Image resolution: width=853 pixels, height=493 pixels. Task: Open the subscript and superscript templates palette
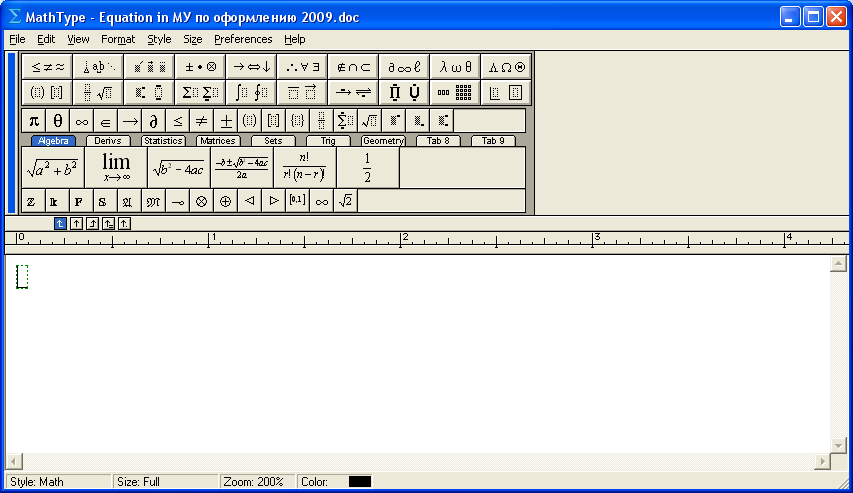pos(150,93)
